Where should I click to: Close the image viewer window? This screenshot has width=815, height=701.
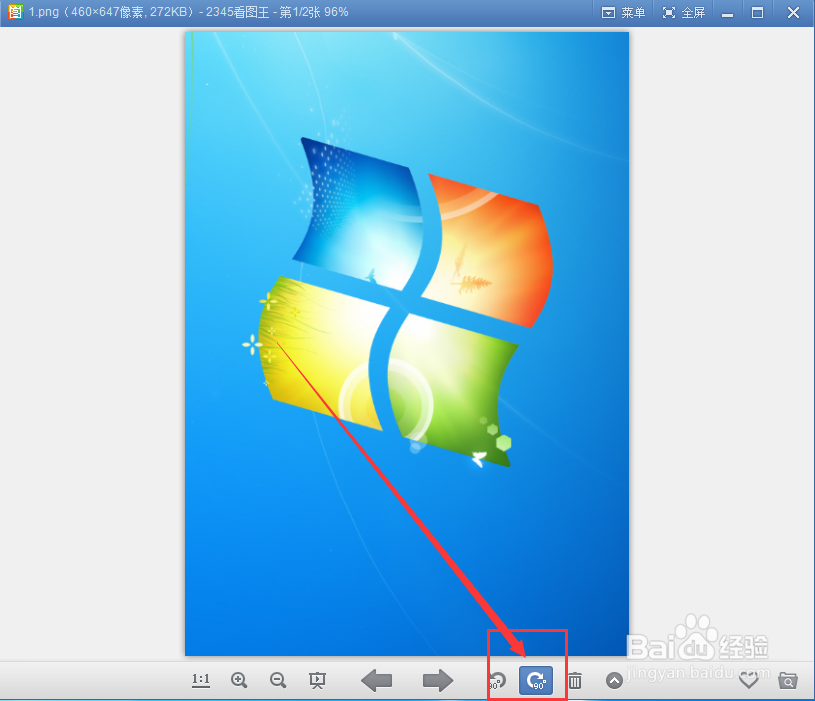pos(793,12)
